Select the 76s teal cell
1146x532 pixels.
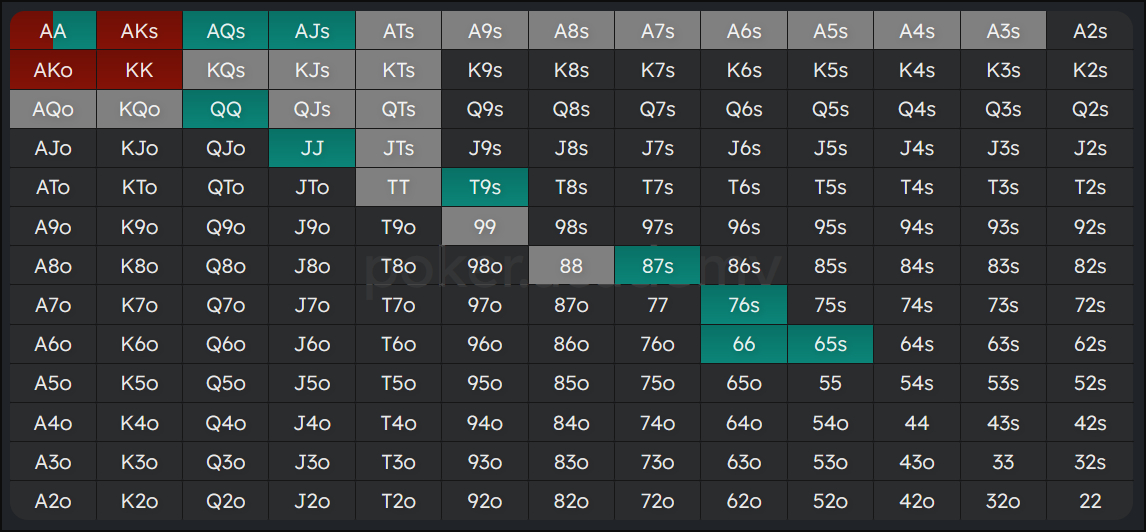pos(744,305)
